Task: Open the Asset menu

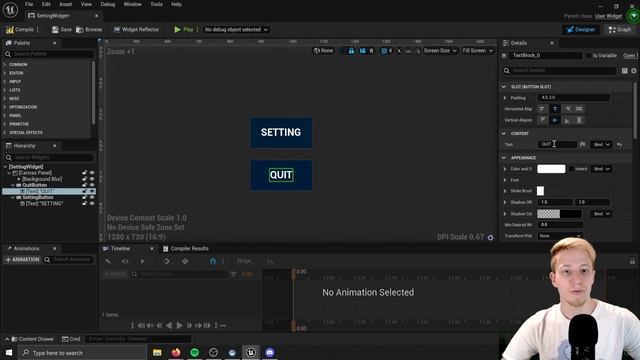Action: 66,4
